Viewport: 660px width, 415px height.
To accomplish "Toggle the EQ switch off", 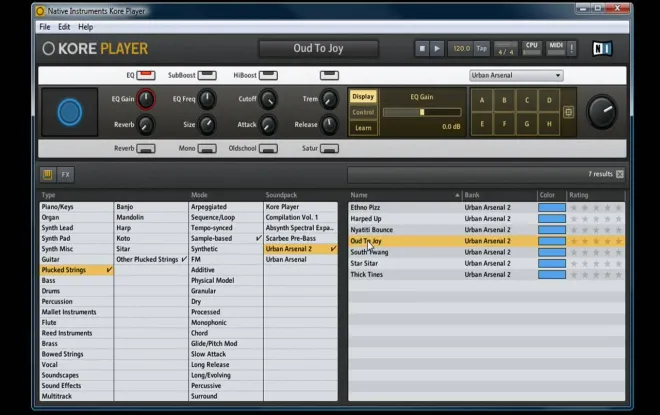I will [x=146, y=75].
